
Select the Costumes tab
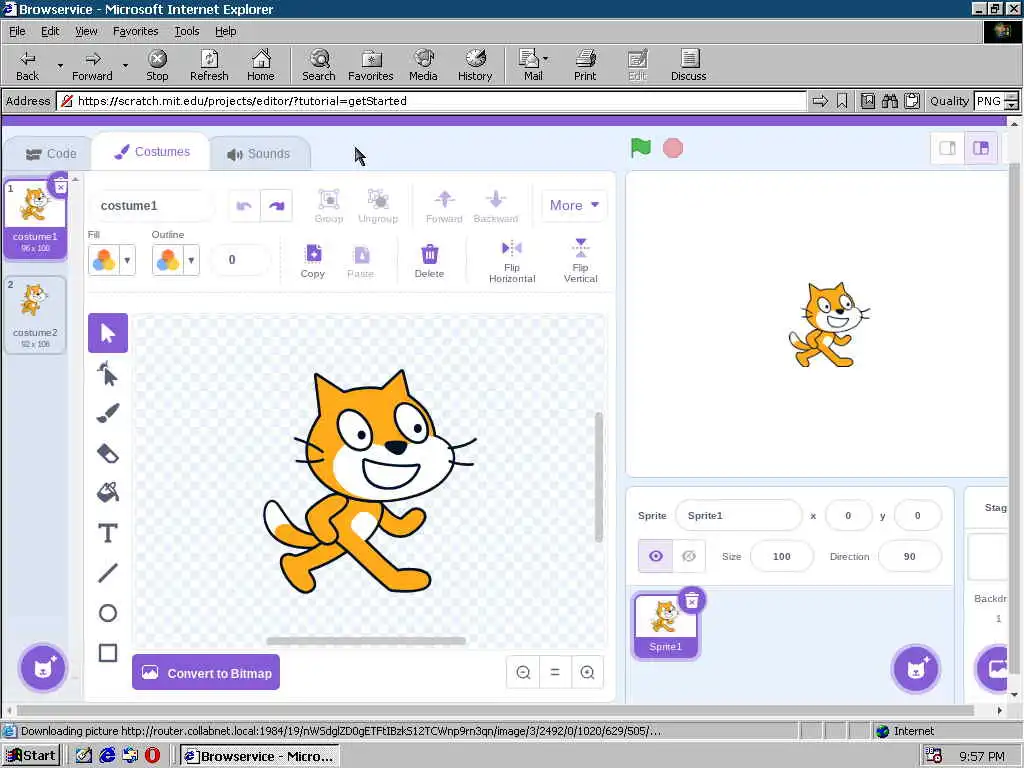(x=152, y=152)
